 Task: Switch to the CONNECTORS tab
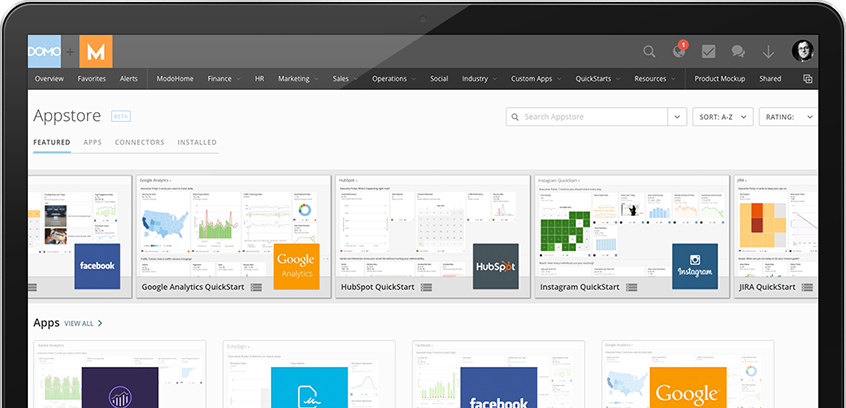(140, 142)
